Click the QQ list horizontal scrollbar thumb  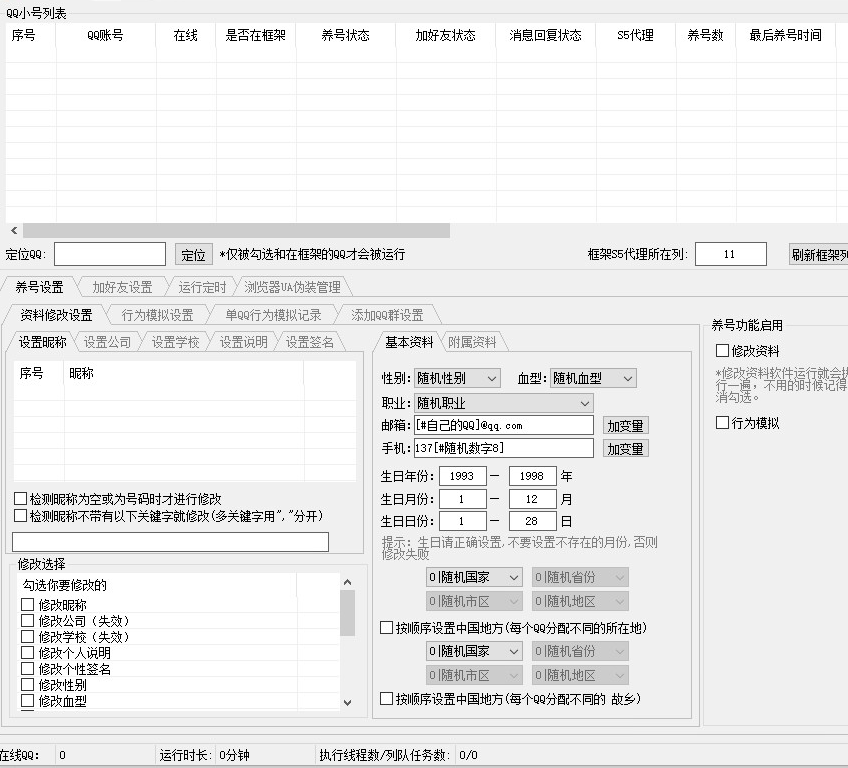pyautogui.click(x=236, y=231)
